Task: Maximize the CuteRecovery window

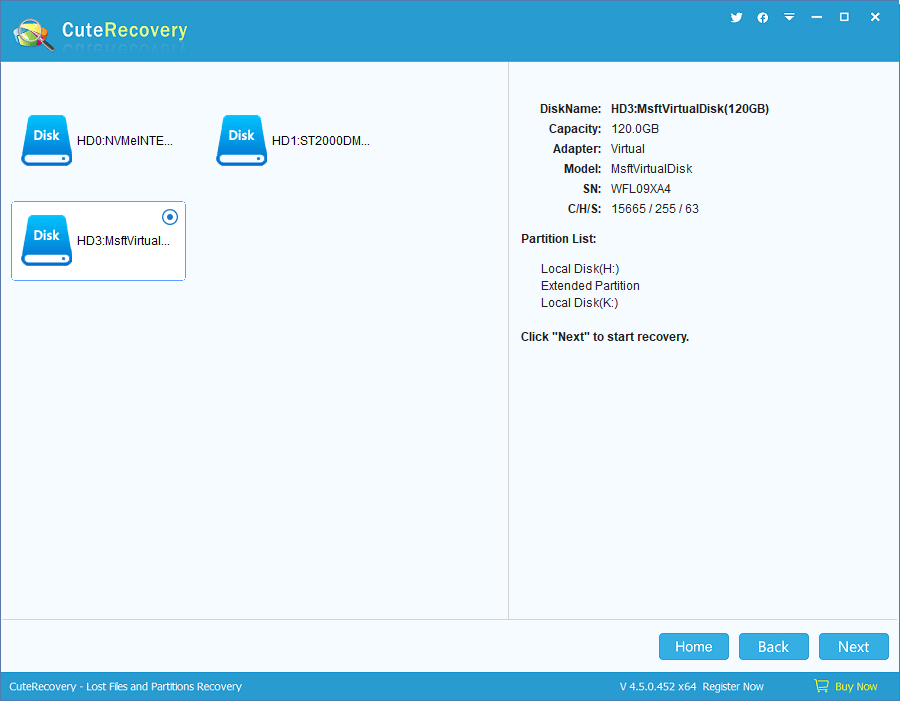Action: click(x=844, y=17)
